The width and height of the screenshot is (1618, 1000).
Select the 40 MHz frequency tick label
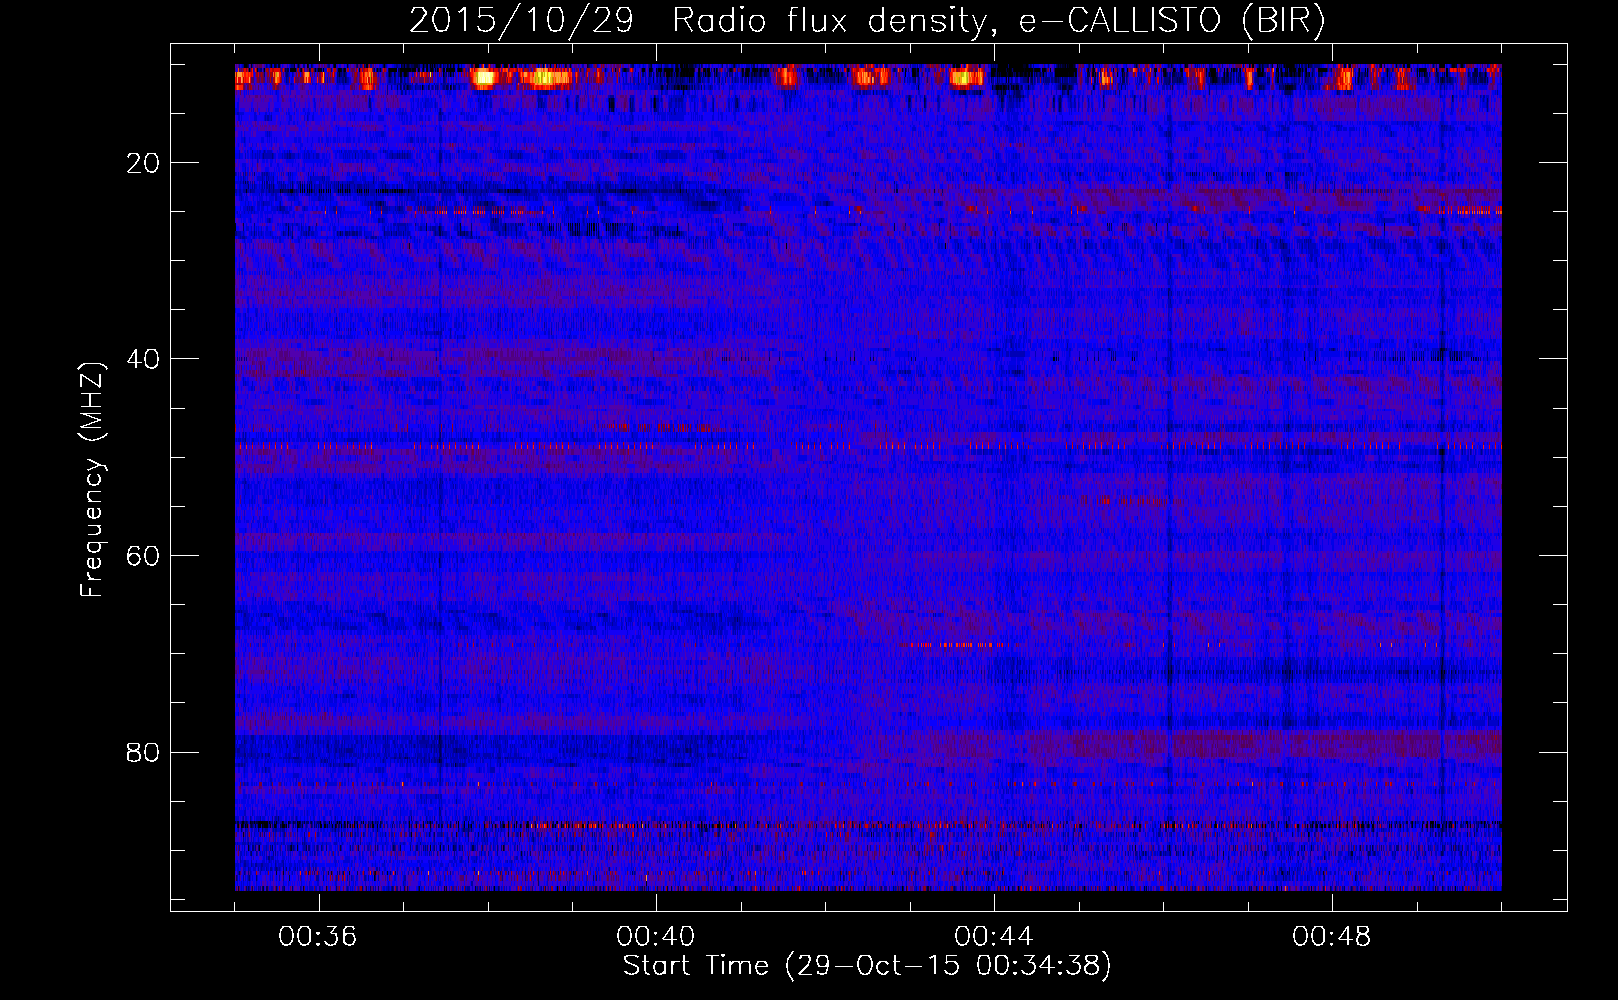click(x=143, y=359)
